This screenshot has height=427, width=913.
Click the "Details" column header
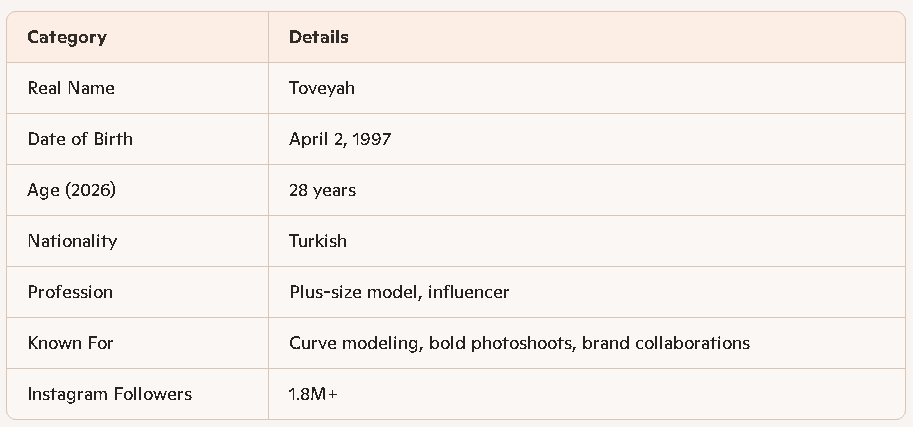click(319, 37)
